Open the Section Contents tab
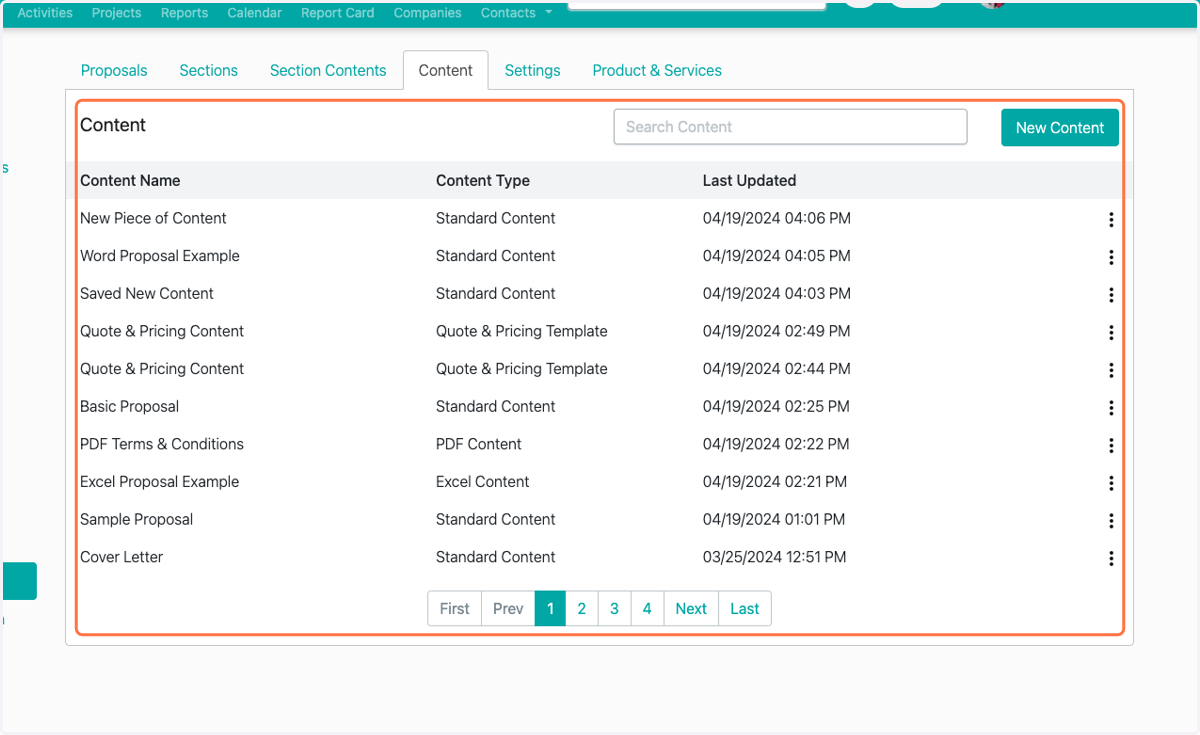The height and width of the screenshot is (735, 1200). (x=328, y=70)
